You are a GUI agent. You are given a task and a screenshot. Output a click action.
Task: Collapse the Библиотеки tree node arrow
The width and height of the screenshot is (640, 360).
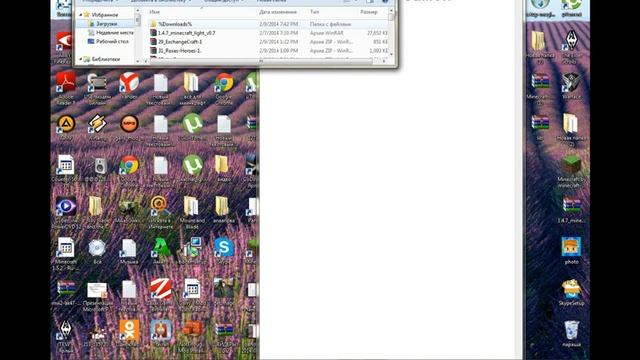click(x=80, y=59)
